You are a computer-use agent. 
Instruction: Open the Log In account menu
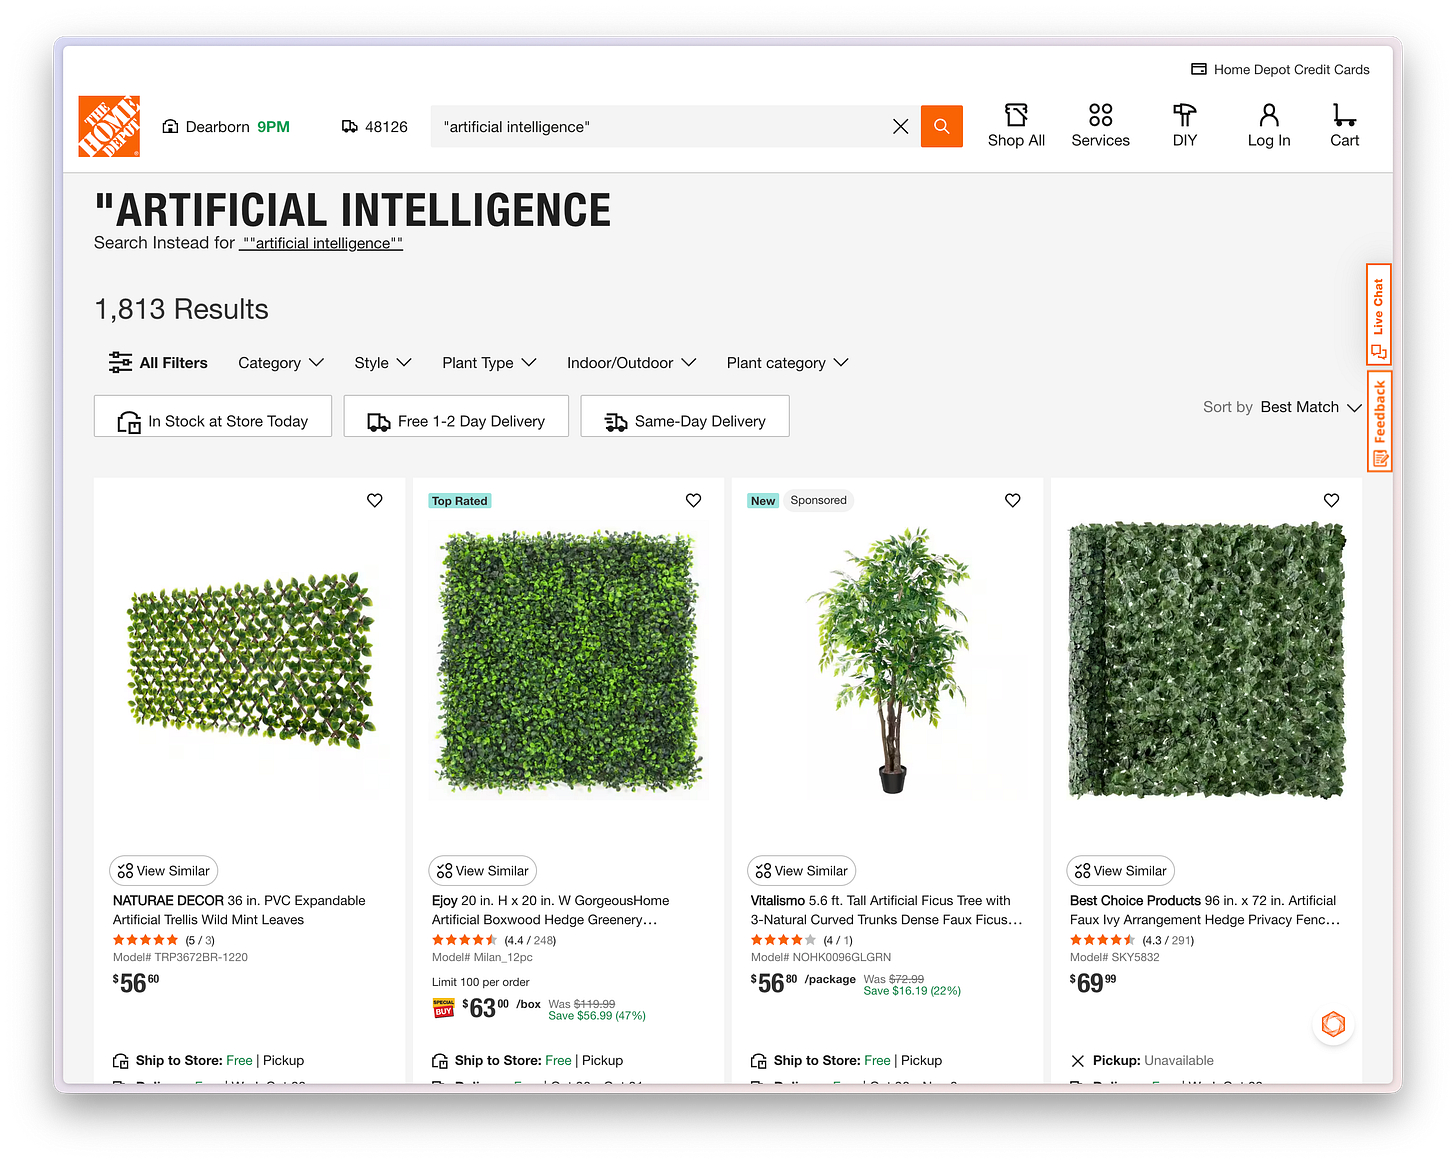pos(1269,126)
